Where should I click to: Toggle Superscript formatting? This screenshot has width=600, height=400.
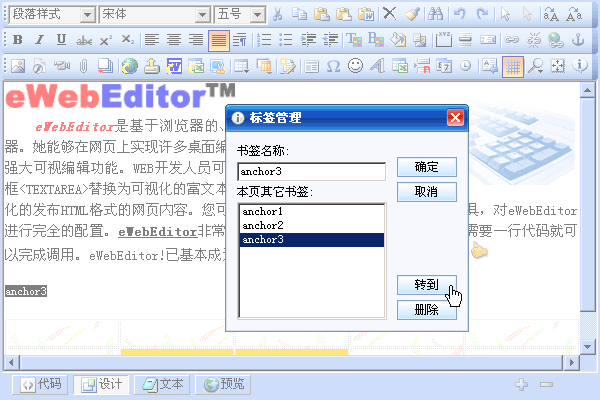(x=105, y=40)
